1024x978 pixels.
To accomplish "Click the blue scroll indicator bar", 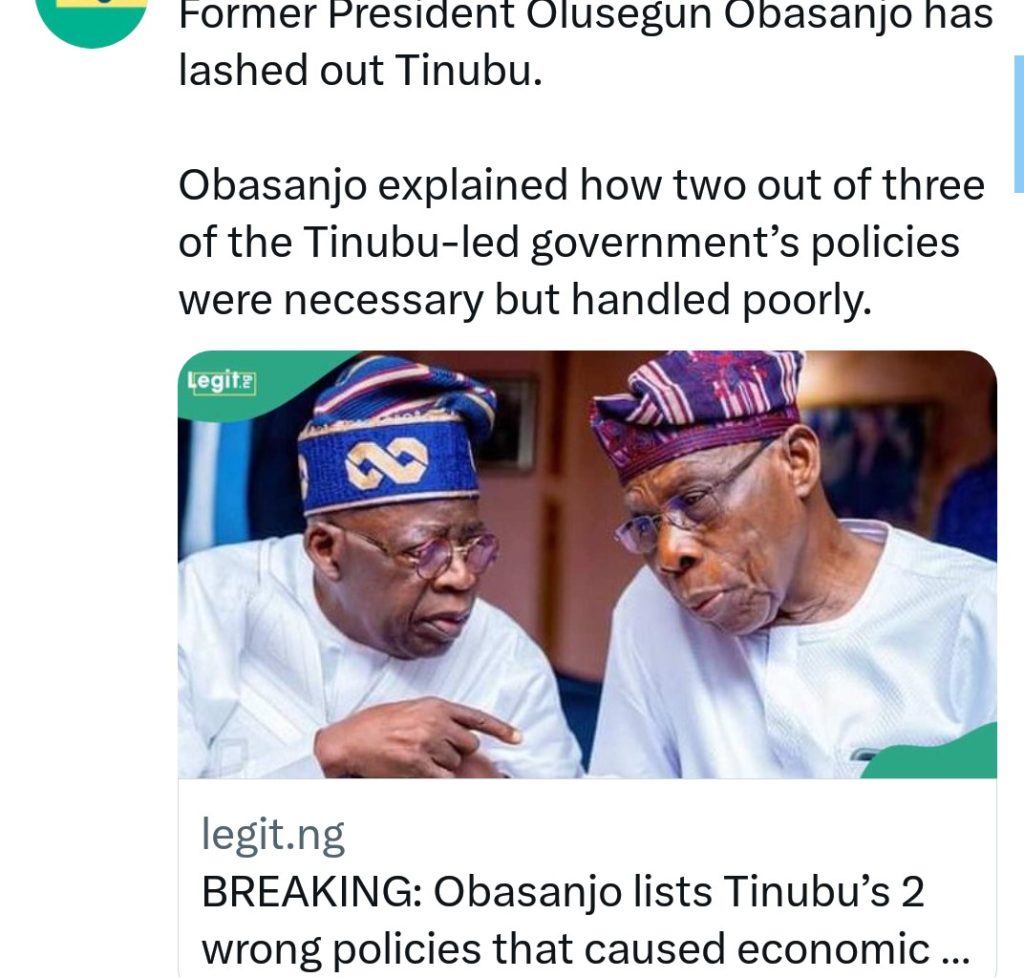I will click(x=1018, y=123).
